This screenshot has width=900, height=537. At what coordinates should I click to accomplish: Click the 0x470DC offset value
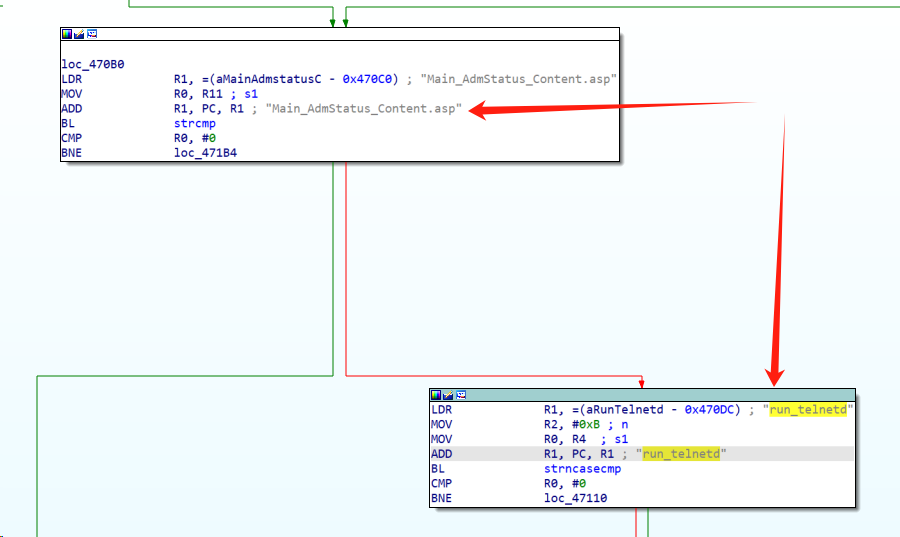click(709, 410)
